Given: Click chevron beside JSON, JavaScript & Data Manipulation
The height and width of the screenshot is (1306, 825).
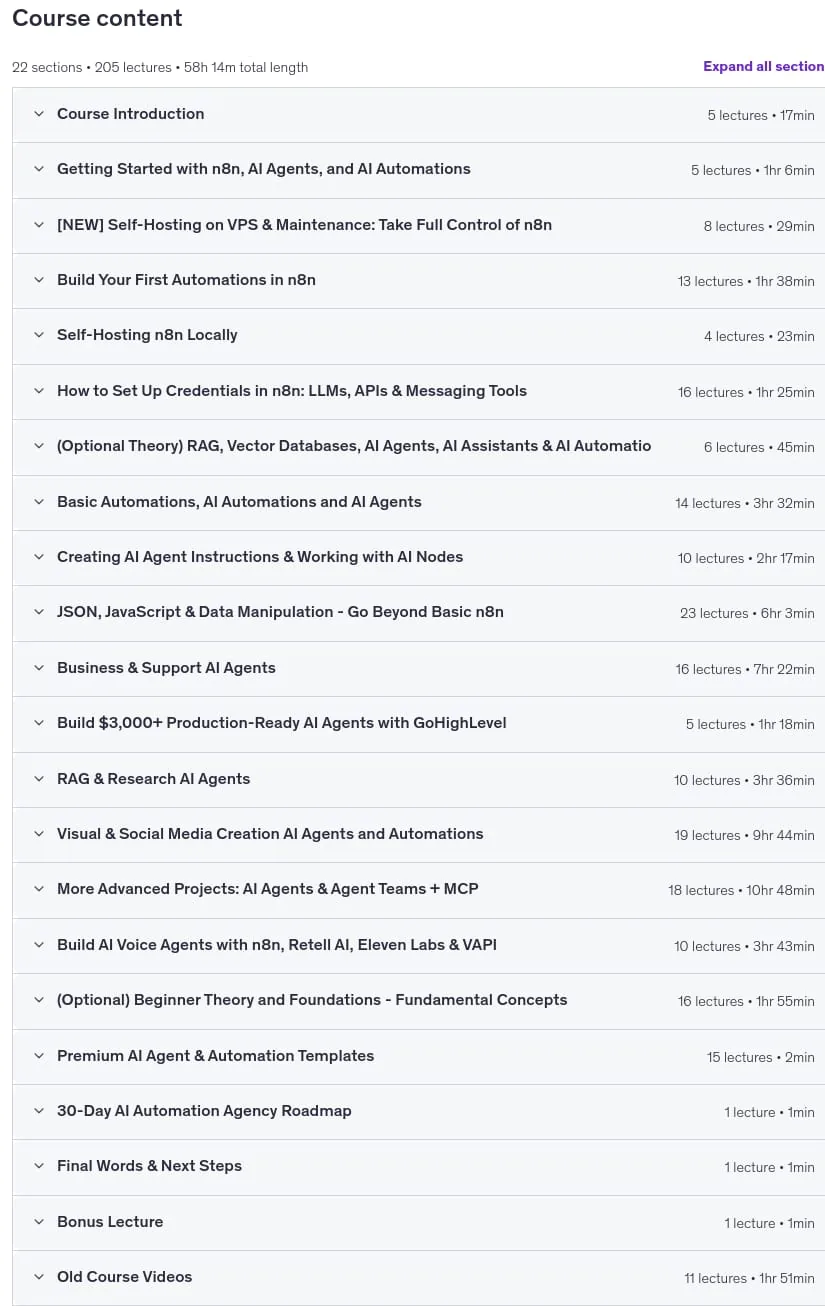Looking at the screenshot, I should click(x=39, y=612).
